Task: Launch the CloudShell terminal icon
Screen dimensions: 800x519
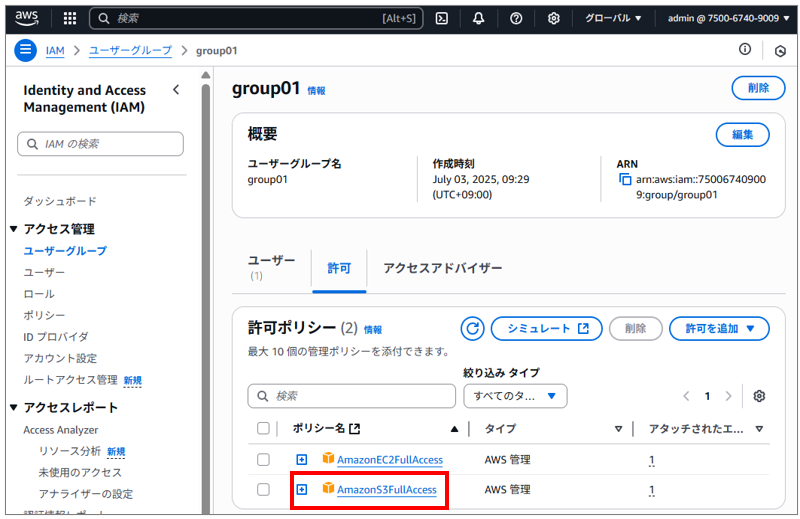Action: click(442, 18)
